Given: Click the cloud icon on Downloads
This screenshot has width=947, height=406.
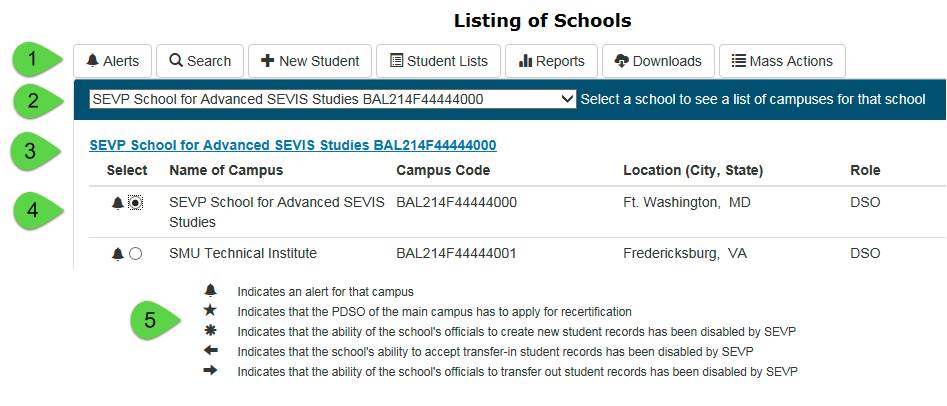Looking at the screenshot, I should coord(621,61).
